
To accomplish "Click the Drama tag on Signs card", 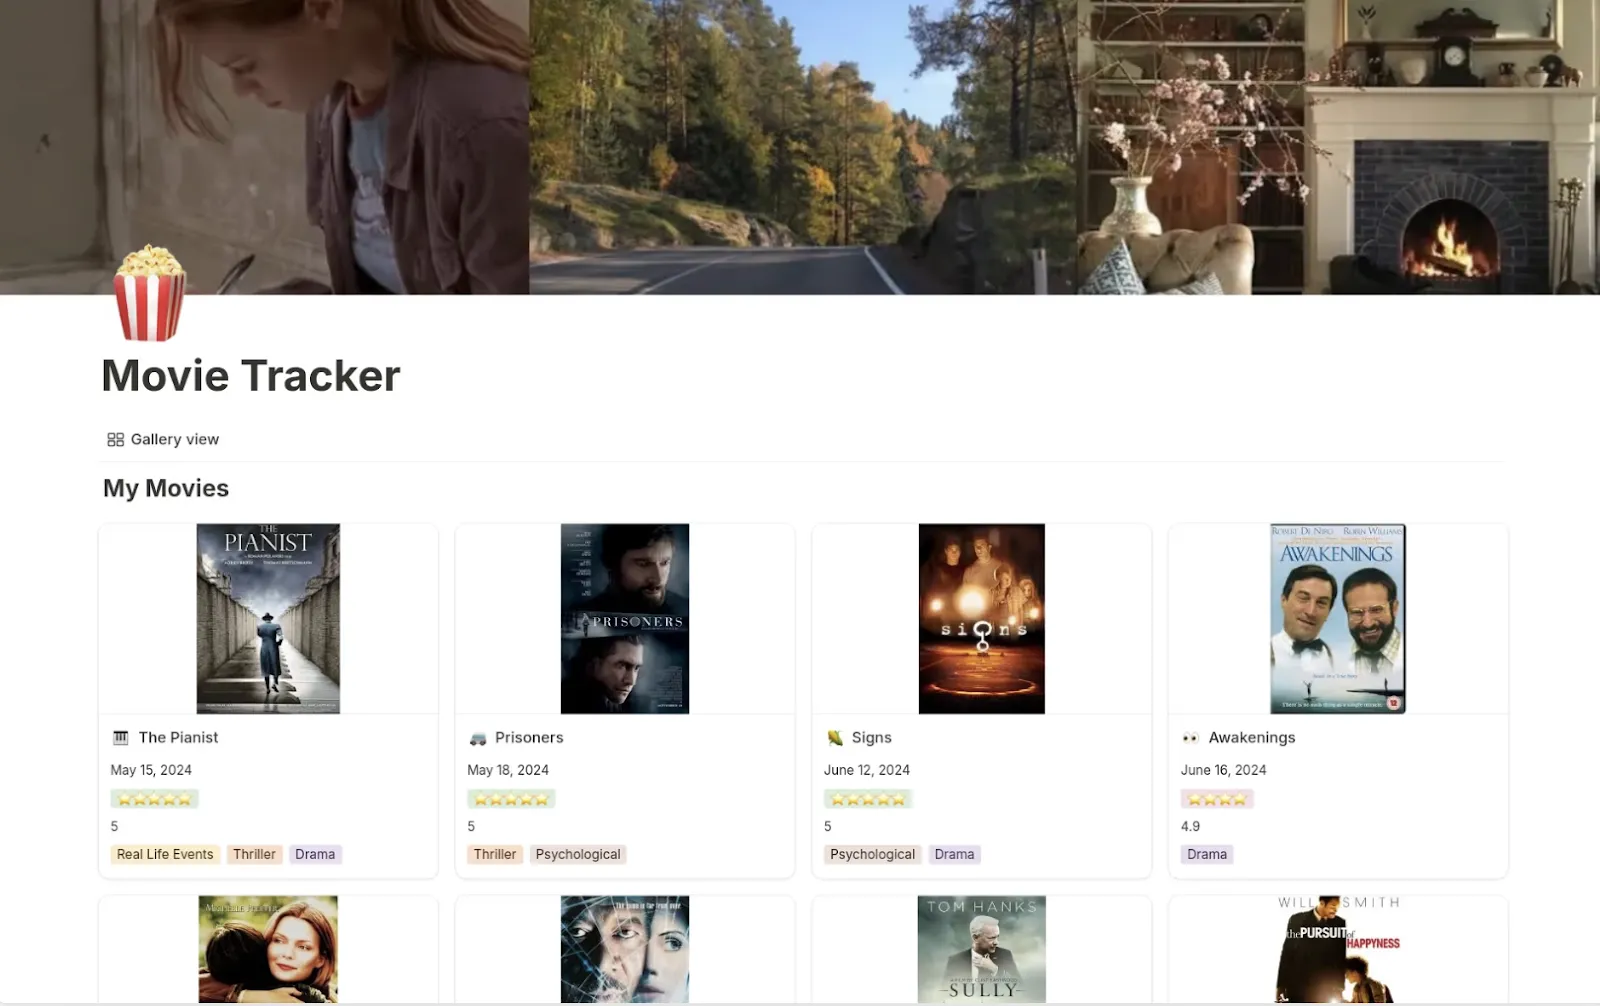I will point(954,854).
